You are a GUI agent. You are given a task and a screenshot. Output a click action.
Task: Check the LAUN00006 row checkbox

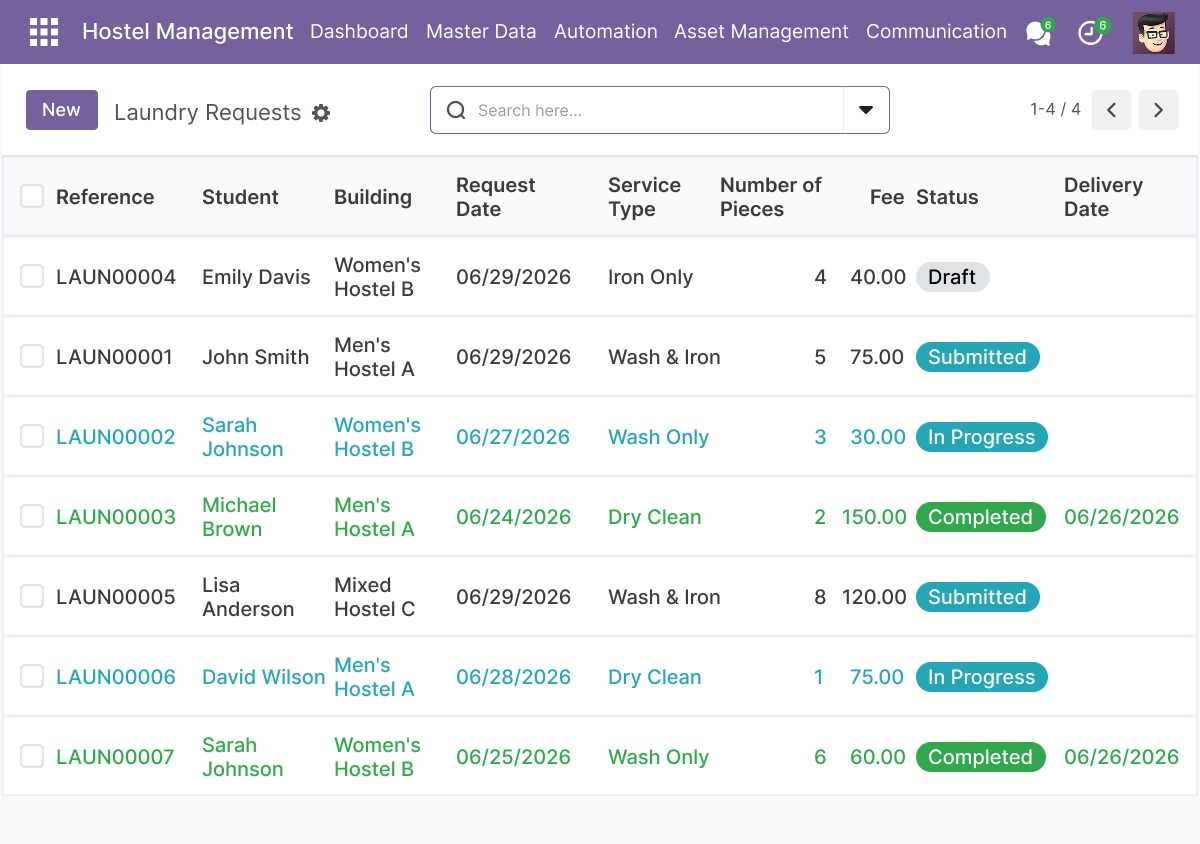coord(32,676)
